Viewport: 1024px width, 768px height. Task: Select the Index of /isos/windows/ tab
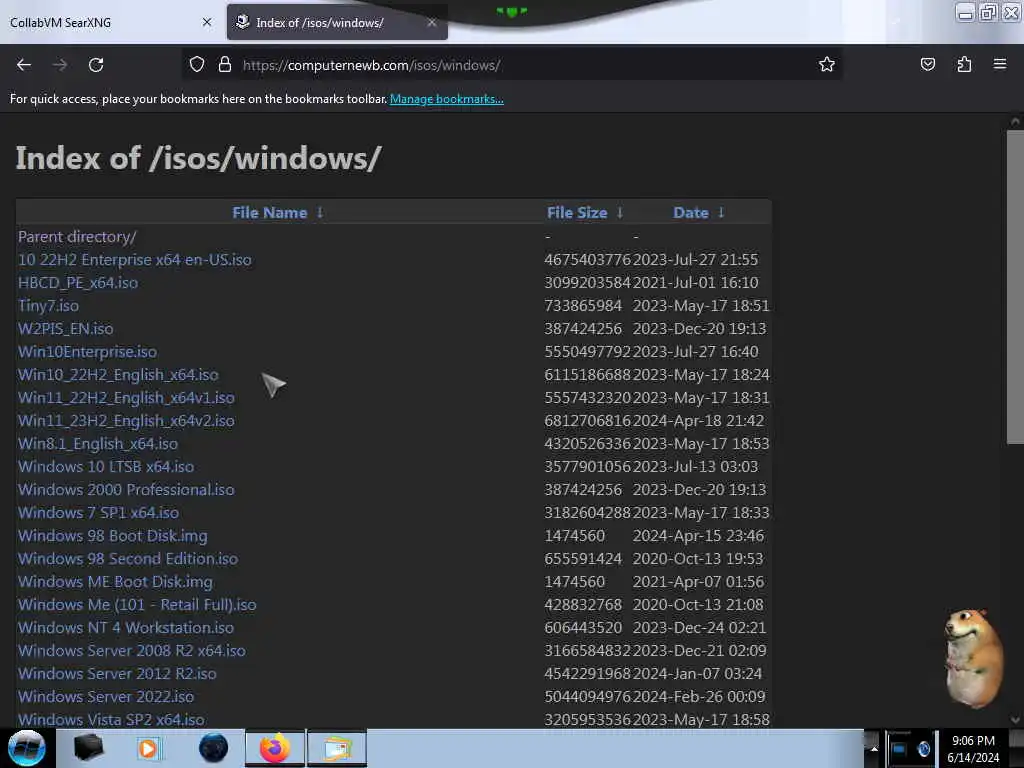click(337, 22)
